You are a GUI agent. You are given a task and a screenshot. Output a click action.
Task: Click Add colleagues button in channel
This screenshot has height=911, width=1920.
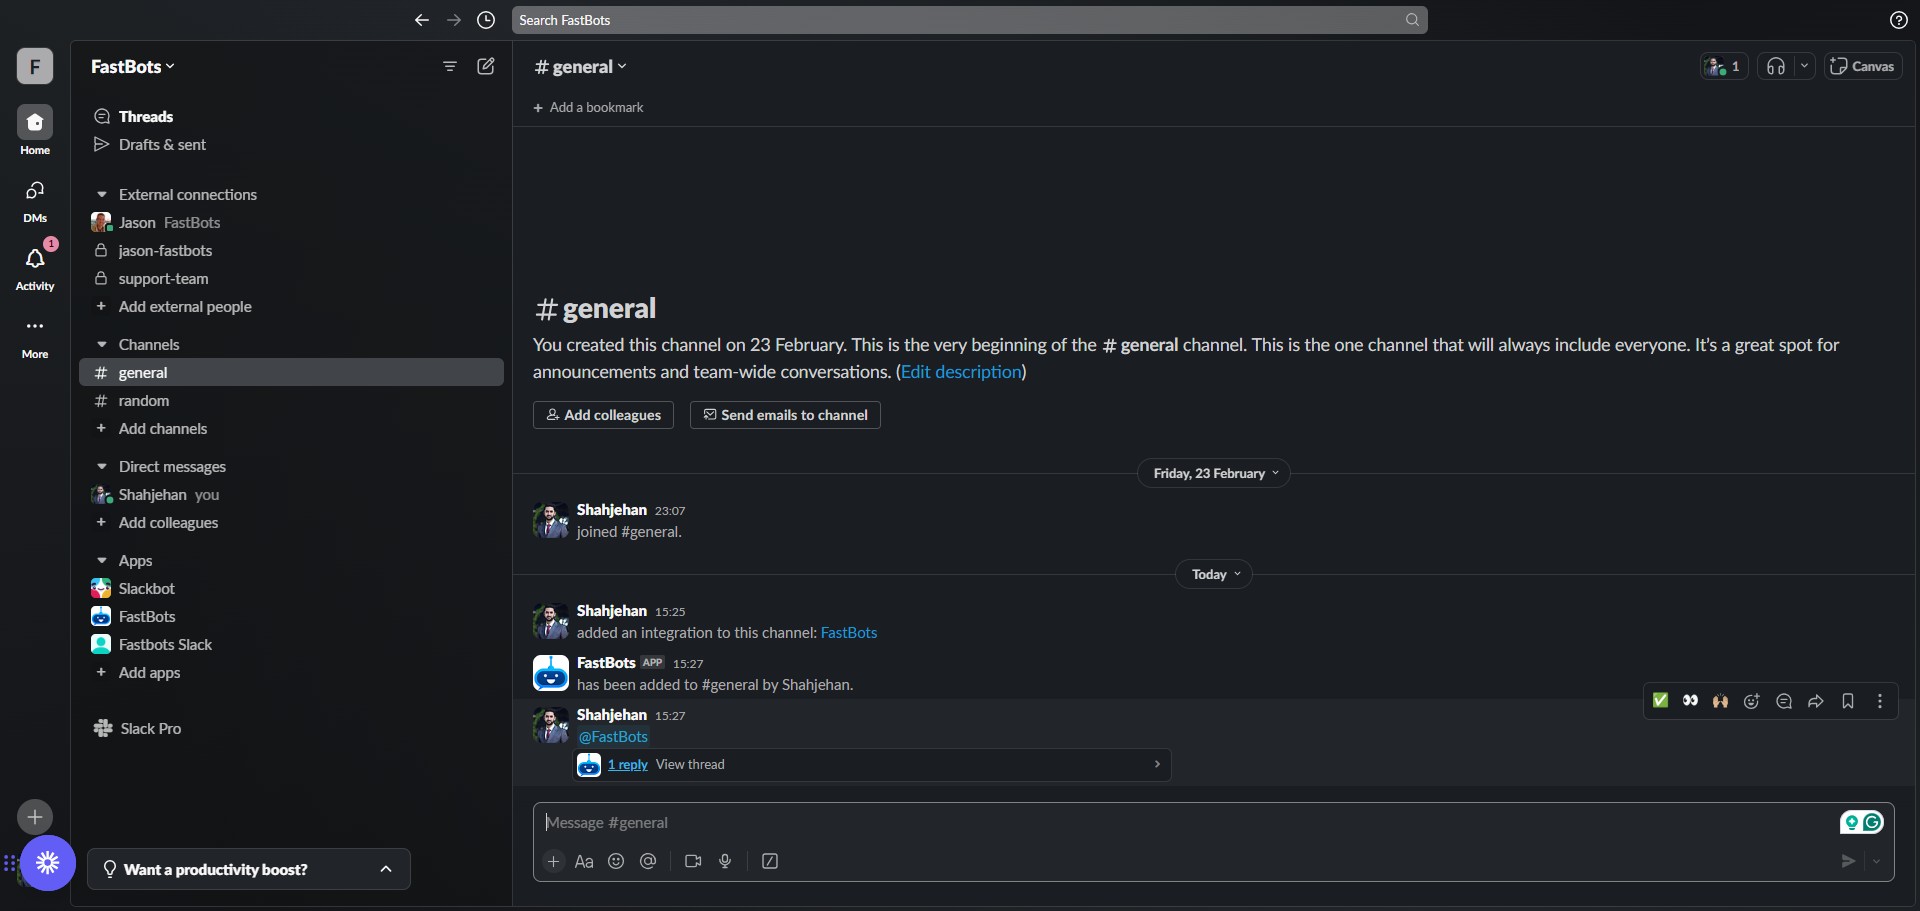click(603, 415)
